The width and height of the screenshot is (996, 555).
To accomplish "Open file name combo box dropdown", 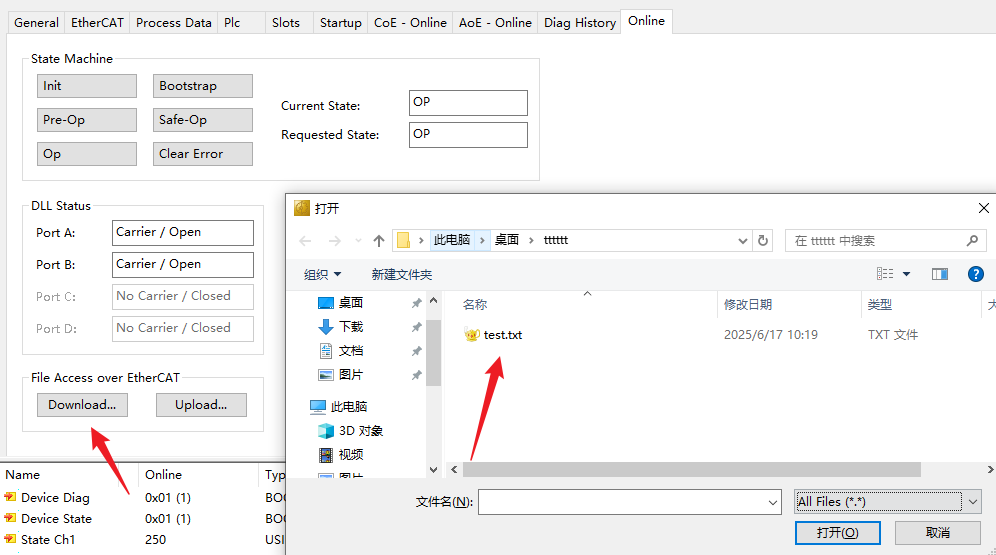I will point(772,502).
